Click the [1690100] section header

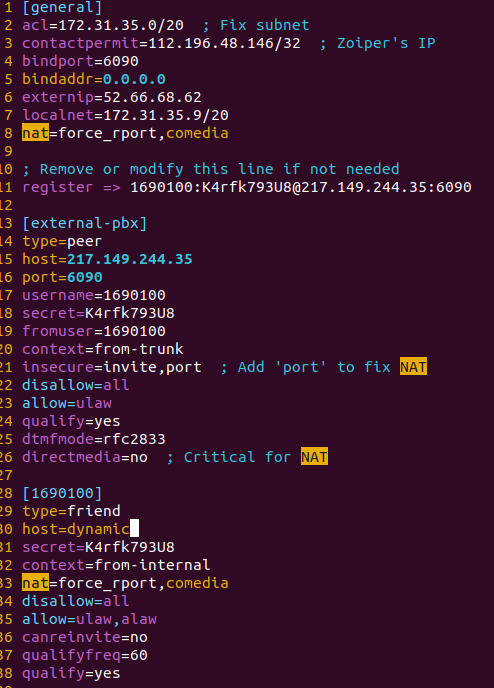62,493
